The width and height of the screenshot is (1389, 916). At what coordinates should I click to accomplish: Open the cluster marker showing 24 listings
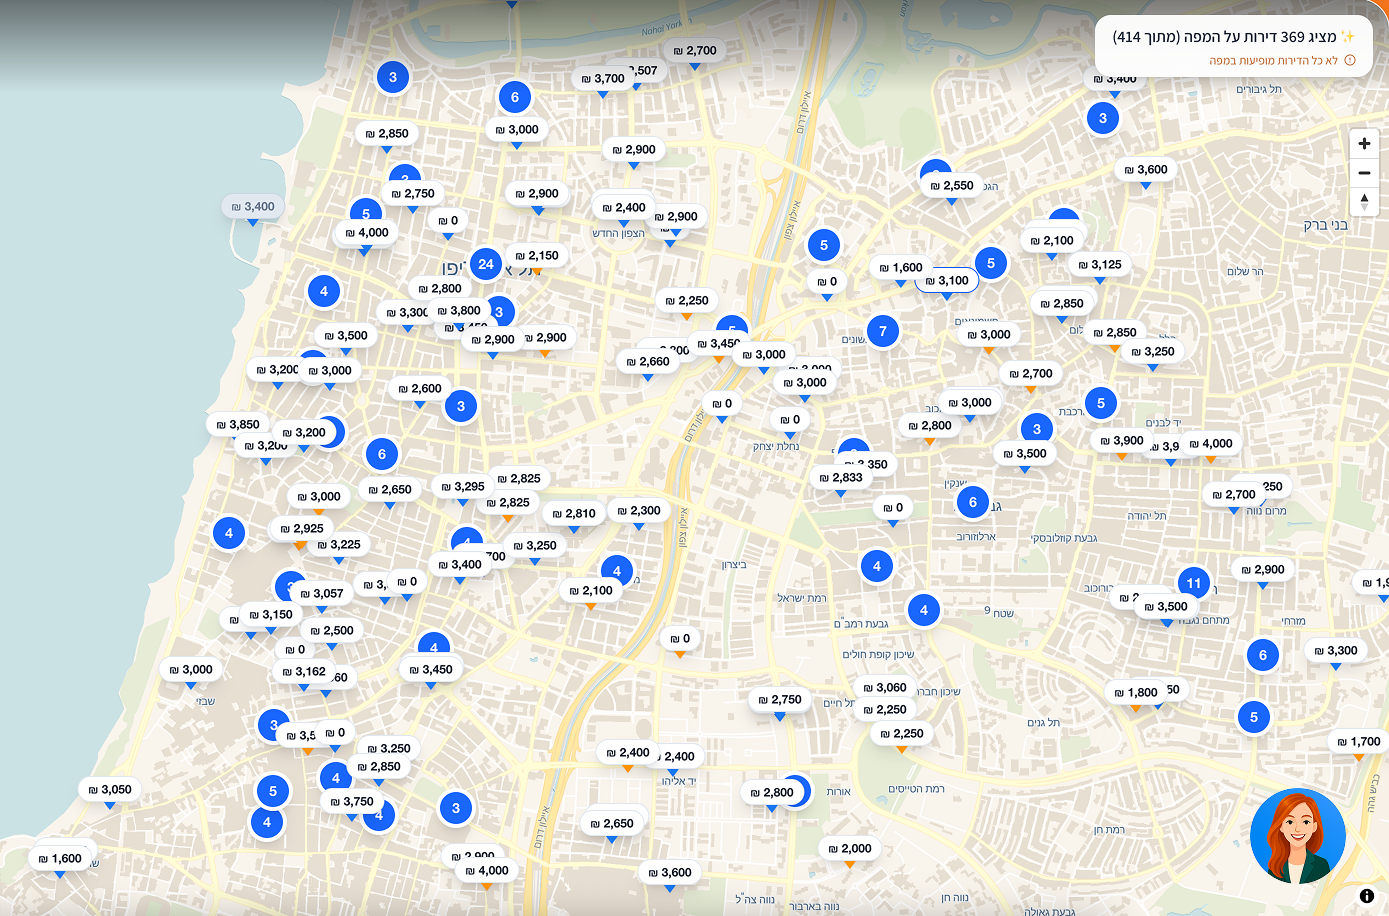coord(486,265)
